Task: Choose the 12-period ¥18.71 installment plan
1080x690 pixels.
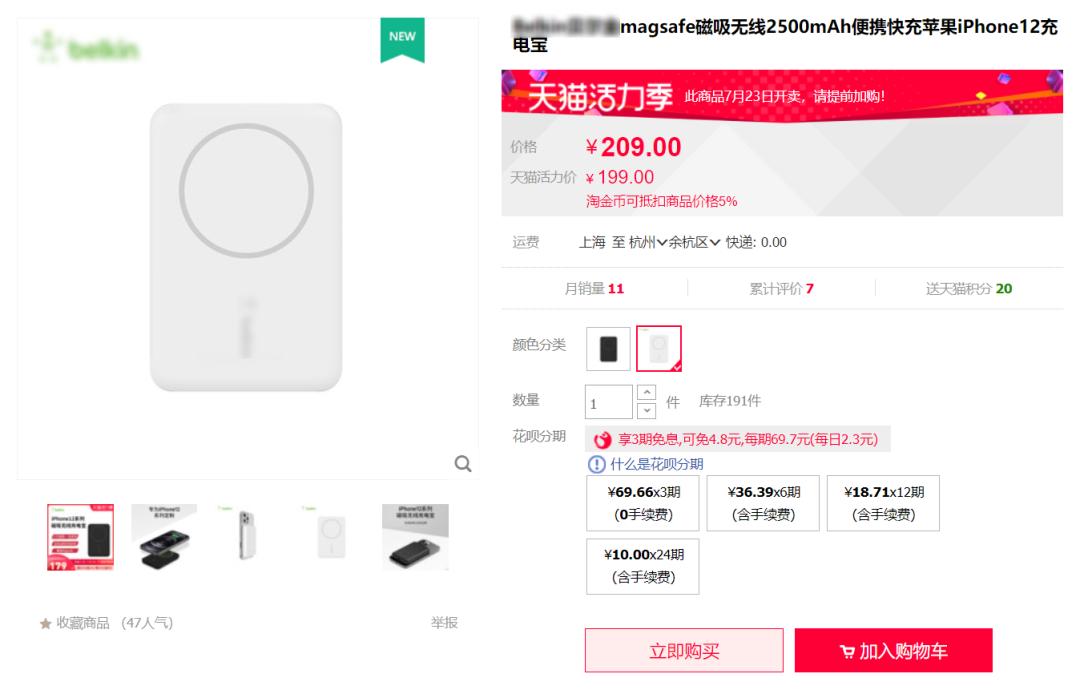Action: [x=883, y=503]
